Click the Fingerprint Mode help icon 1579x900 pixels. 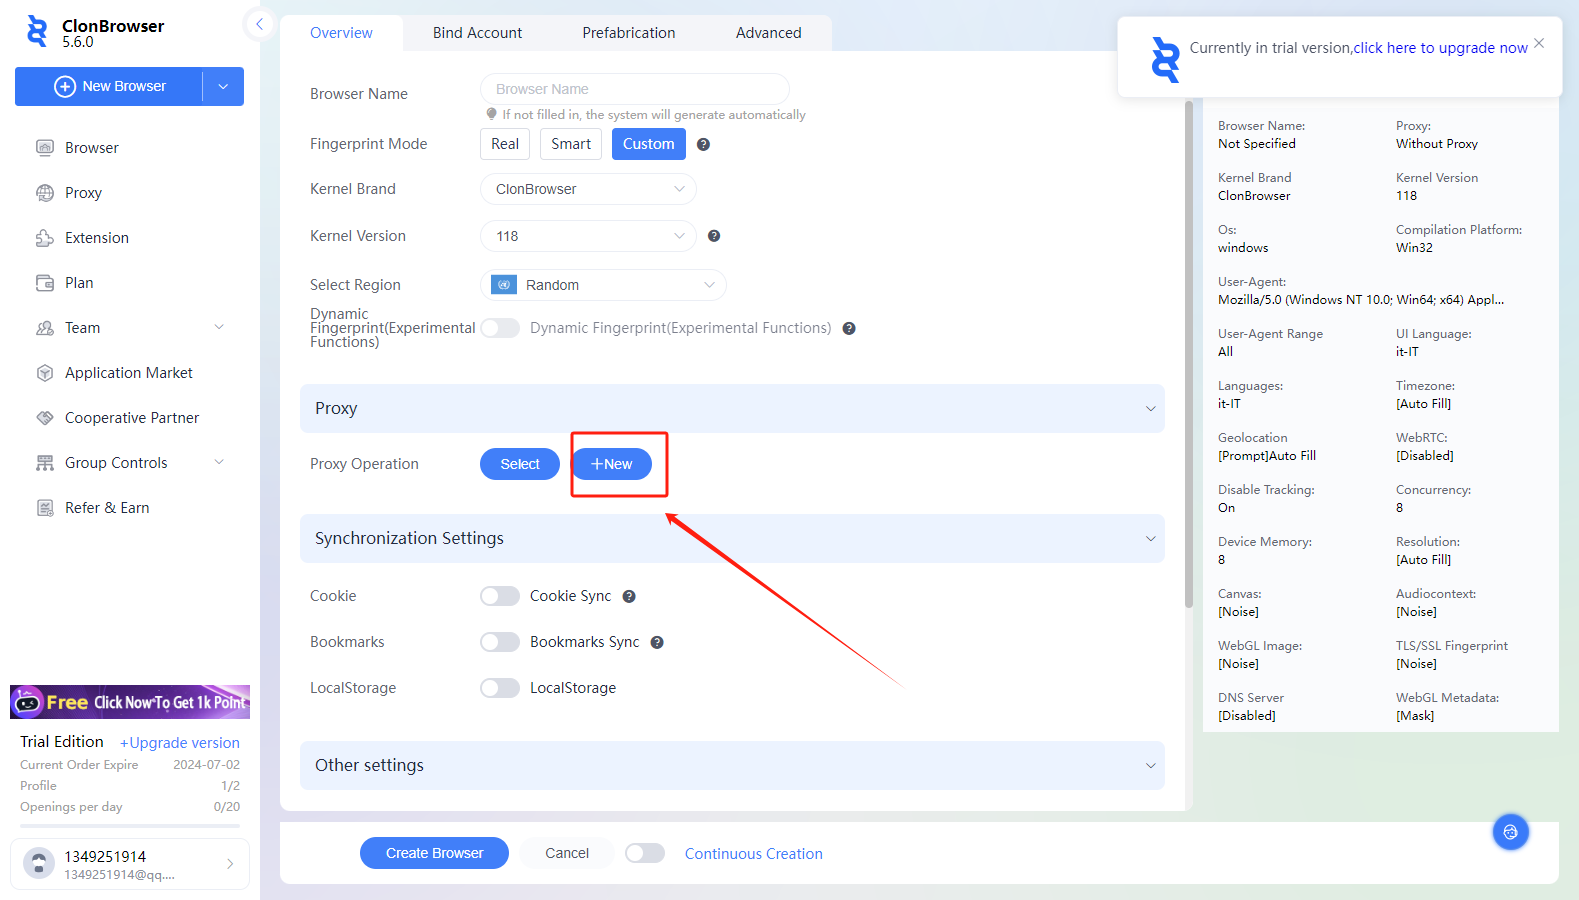[703, 144]
